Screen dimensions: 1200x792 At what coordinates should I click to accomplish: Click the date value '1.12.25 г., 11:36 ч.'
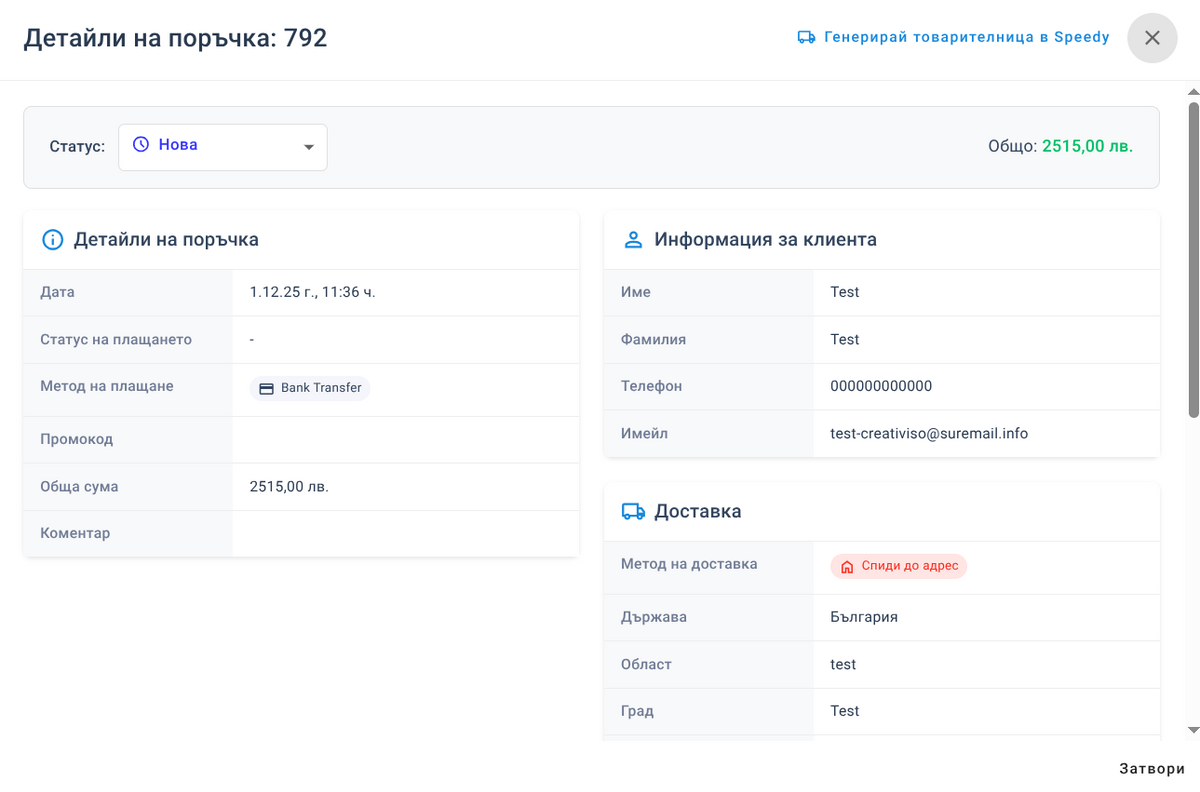[312, 292]
